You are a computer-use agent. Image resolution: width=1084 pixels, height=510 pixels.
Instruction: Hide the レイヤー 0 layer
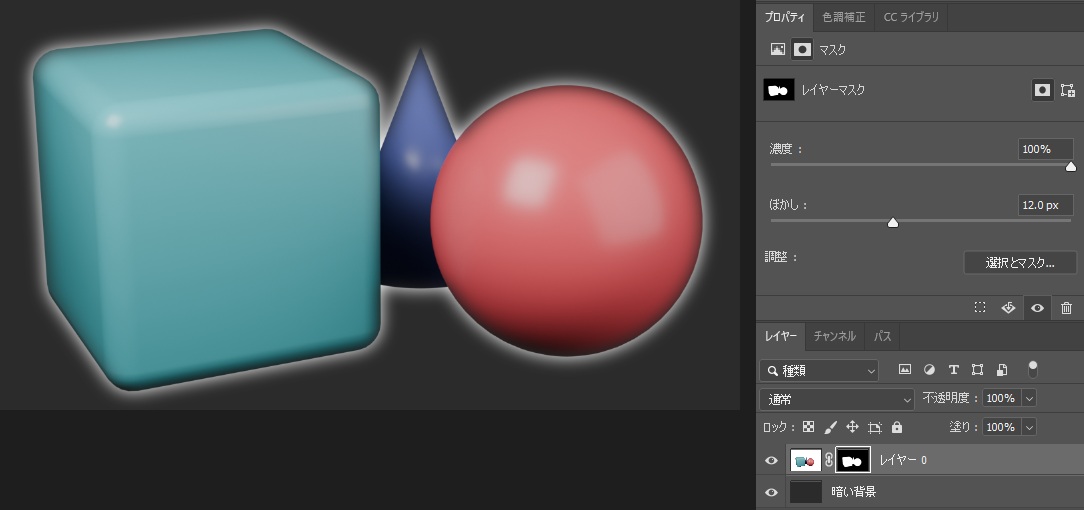click(x=772, y=460)
